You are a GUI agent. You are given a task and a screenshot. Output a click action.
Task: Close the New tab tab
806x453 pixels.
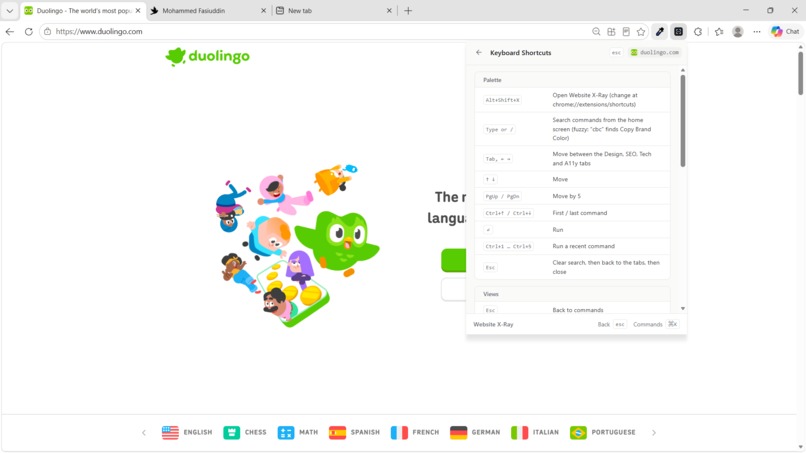click(x=389, y=10)
